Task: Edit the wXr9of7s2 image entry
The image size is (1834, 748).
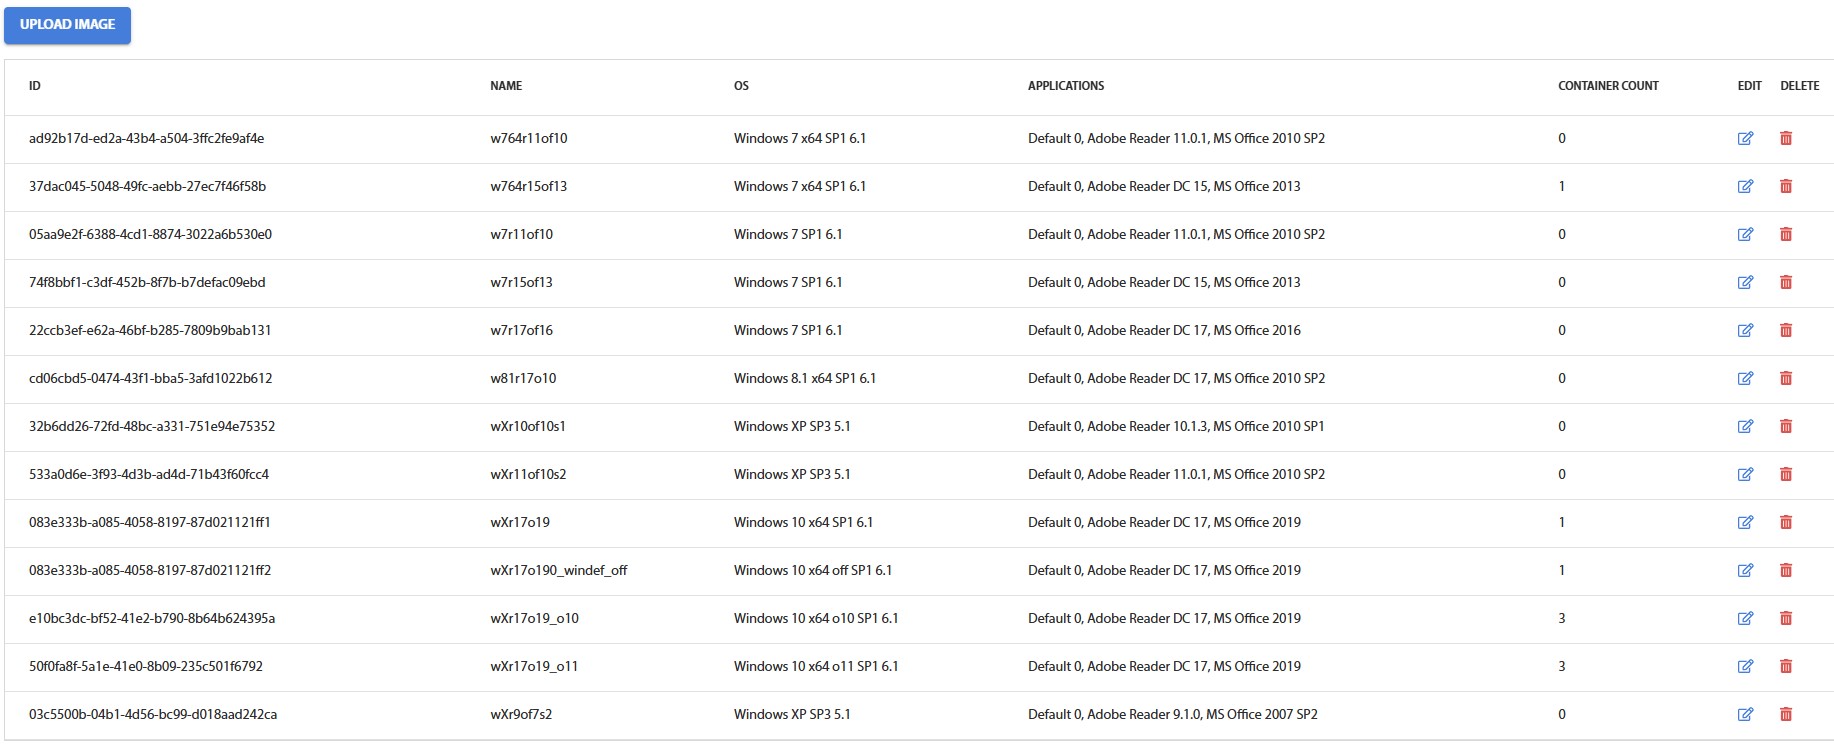Action: coord(1745,715)
